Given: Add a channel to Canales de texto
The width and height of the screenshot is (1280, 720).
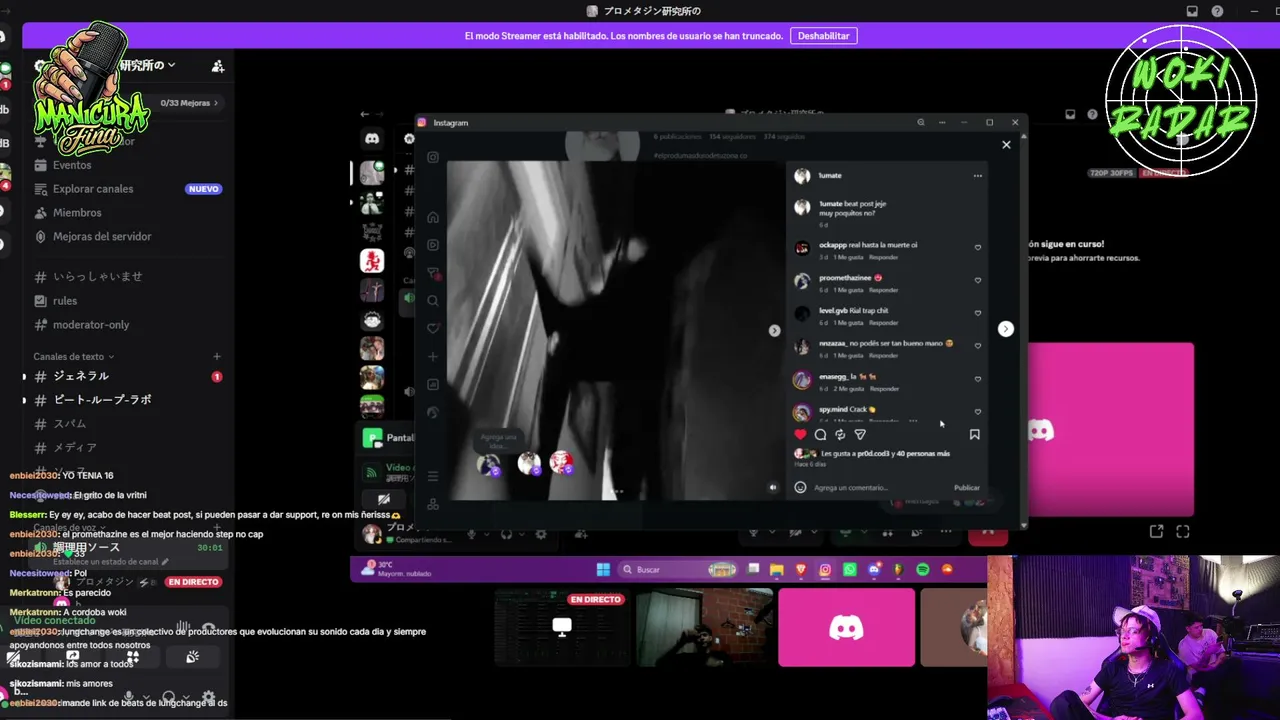Looking at the screenshot, I should point(217,357).
